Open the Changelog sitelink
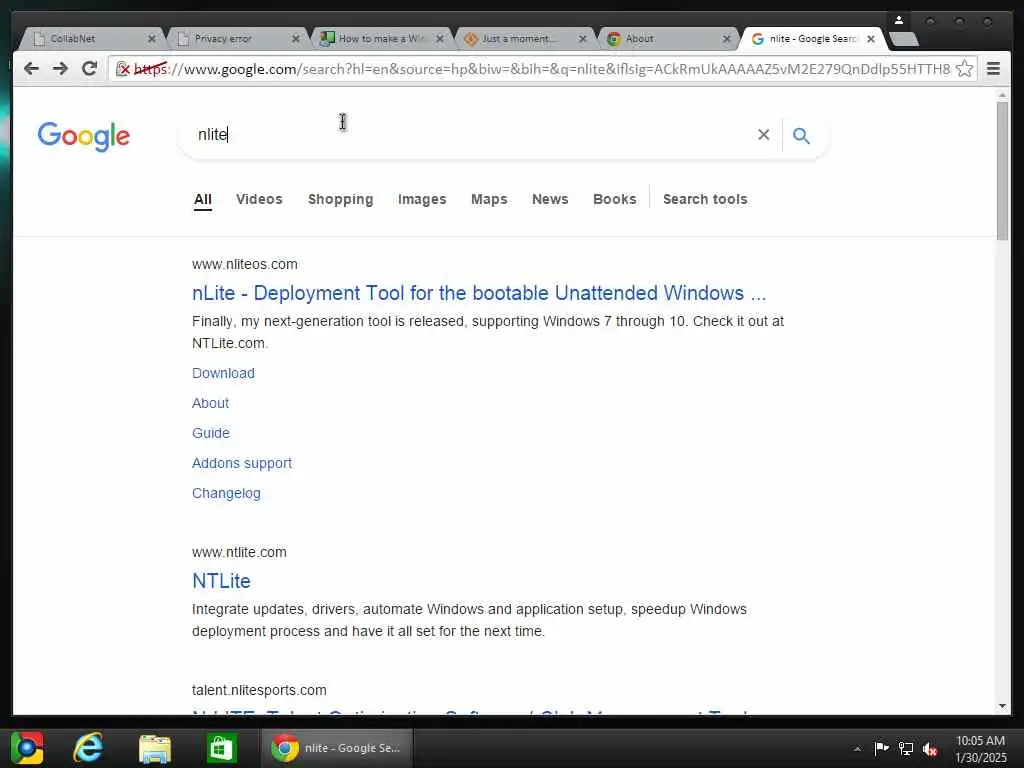This screenshot has width=1024, height=768. 226,493
